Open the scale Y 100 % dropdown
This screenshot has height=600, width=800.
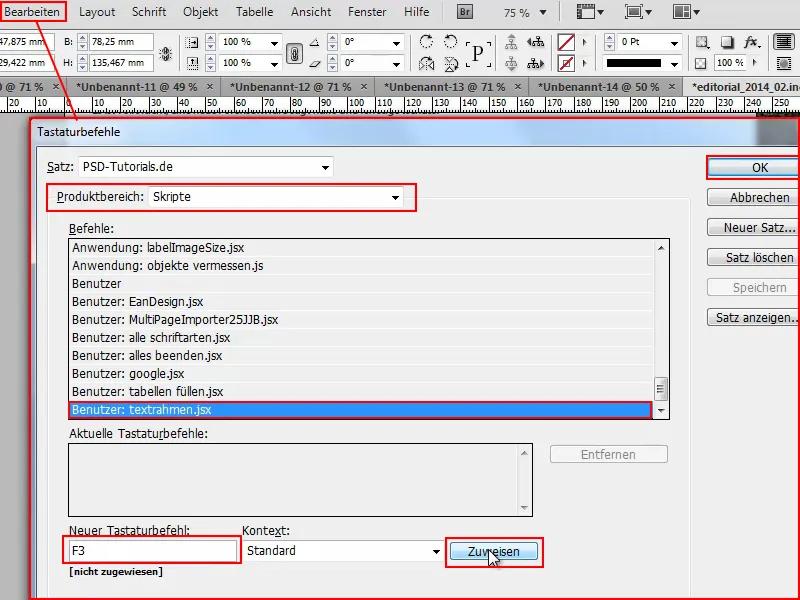pos(274,64)
